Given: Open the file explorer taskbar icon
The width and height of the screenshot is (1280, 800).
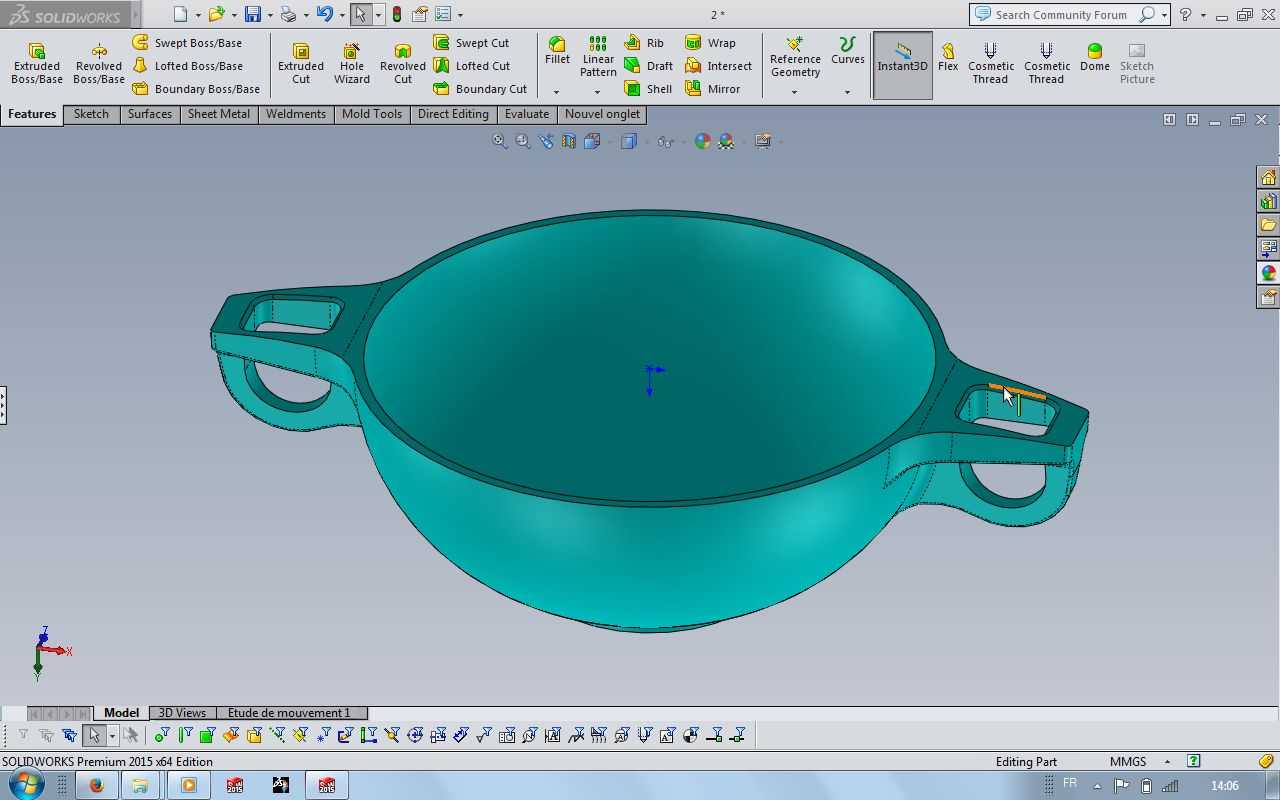Looking at the screenshot, I should coord(141,785).
